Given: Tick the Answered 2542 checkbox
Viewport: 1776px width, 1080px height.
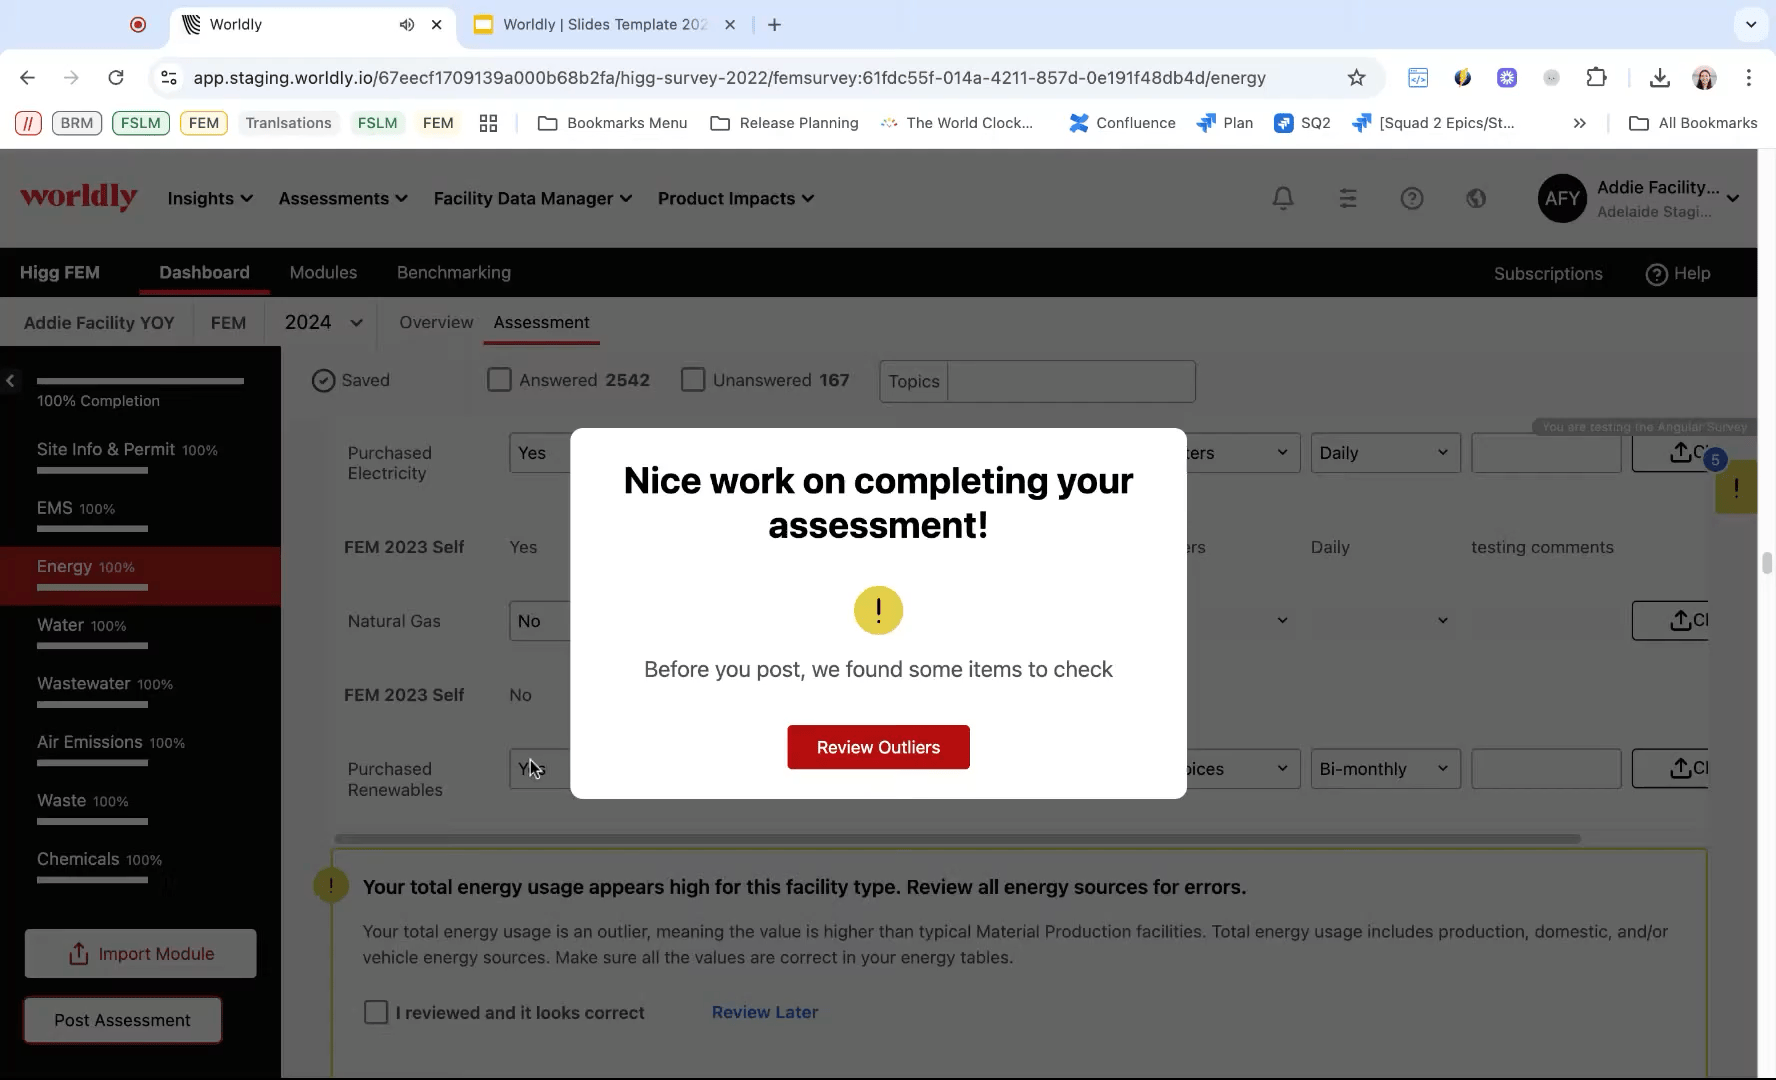Looking at the screenshot, I should tap(499, 380).
